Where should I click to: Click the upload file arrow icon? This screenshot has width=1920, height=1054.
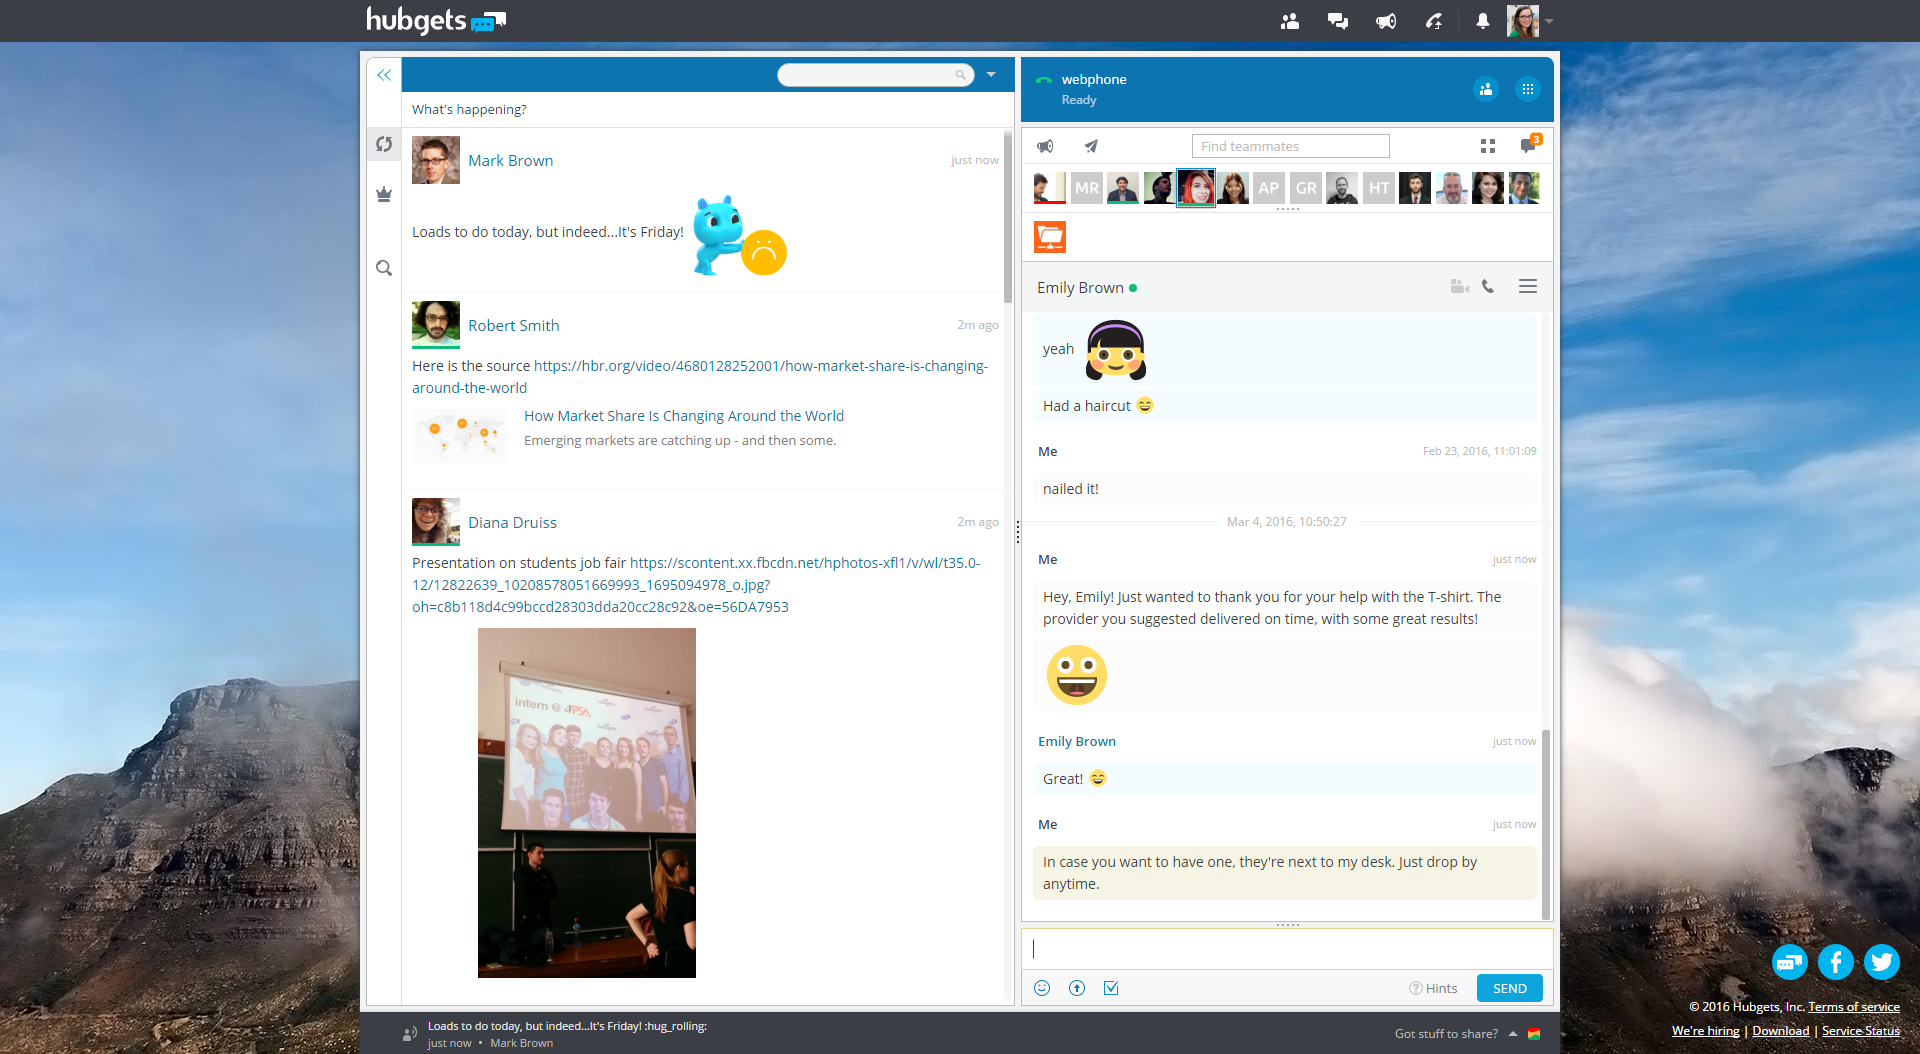point(1077,988)
